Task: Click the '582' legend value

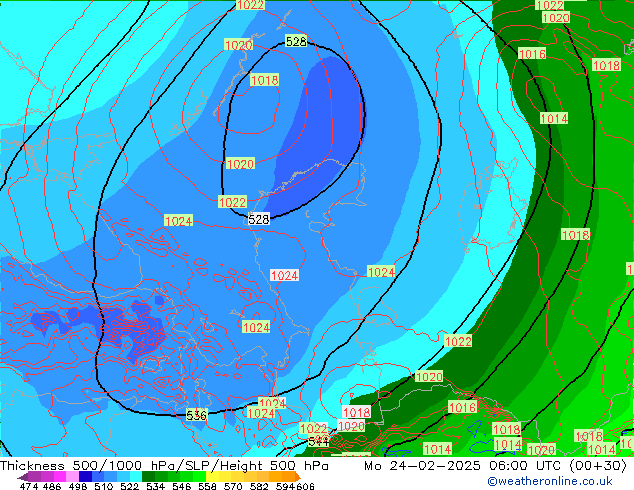Action: click(259, 486)
